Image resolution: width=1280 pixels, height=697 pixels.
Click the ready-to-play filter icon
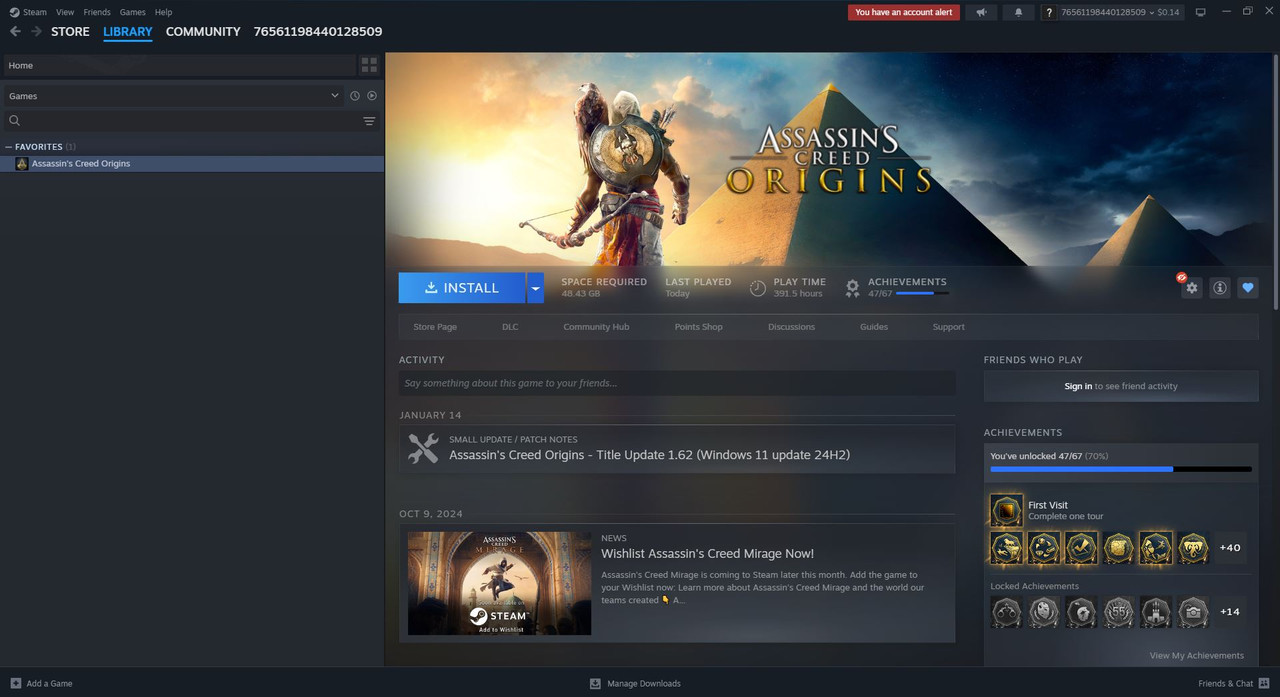tap(372, 96)
